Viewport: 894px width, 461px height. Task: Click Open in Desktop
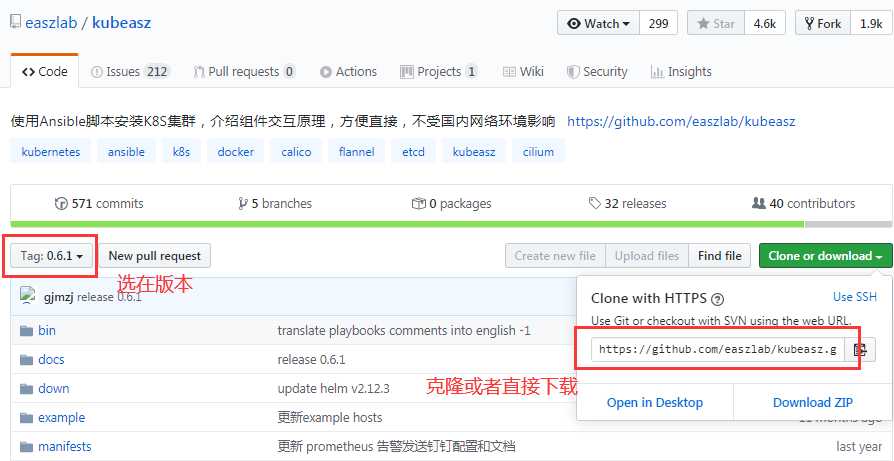coord(655,402)
